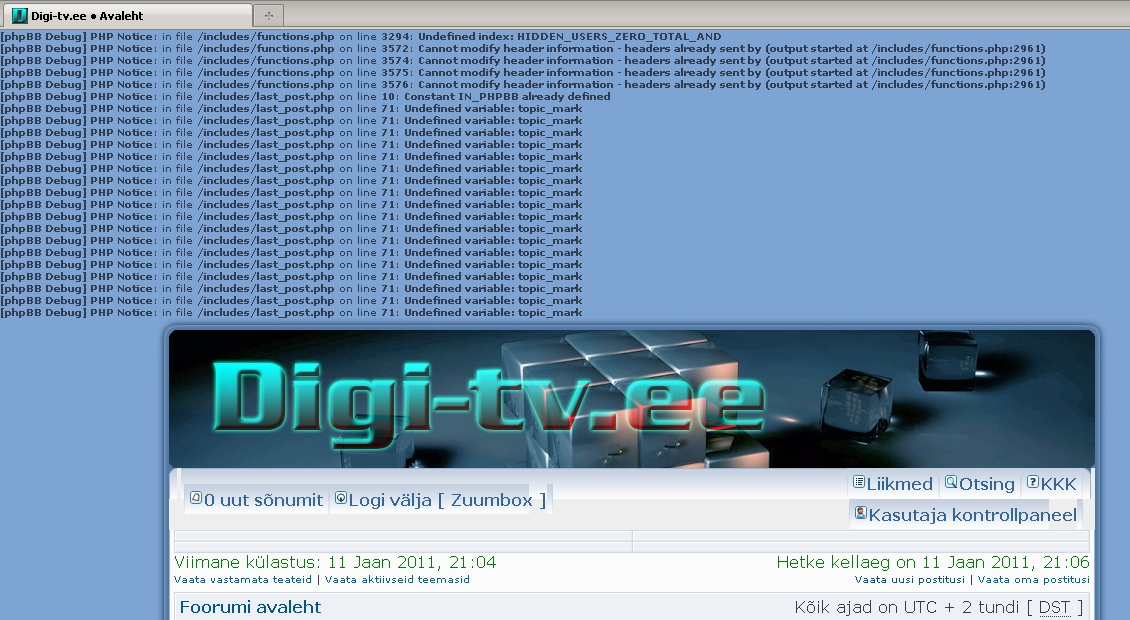The width and height of the screenshot is (1130, 620).
Task: Open the Kasutaja kontrollpaneel text link
Action: coord(972,515)
